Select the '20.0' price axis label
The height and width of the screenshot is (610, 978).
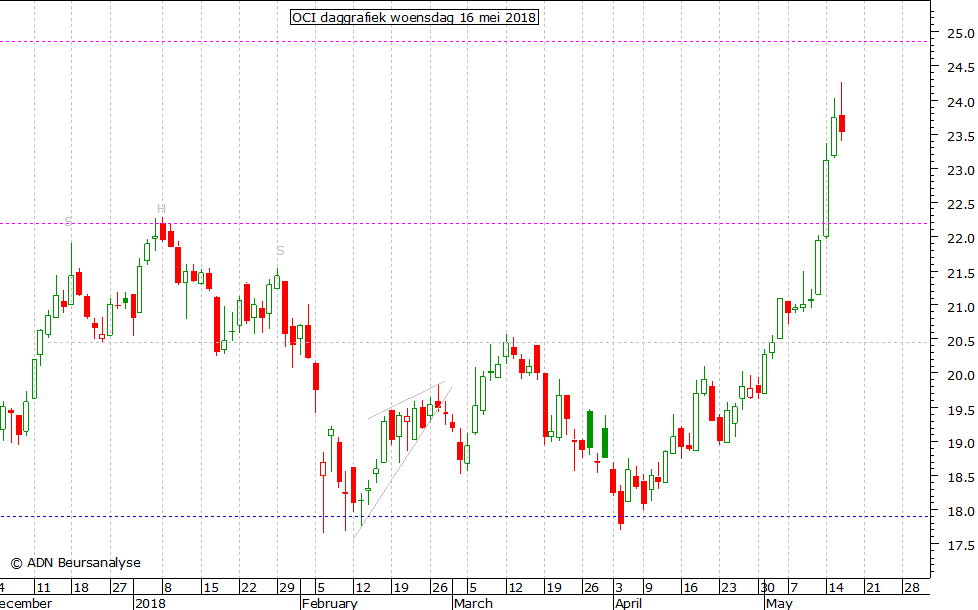pyautogui.click(x=961, y=375)
